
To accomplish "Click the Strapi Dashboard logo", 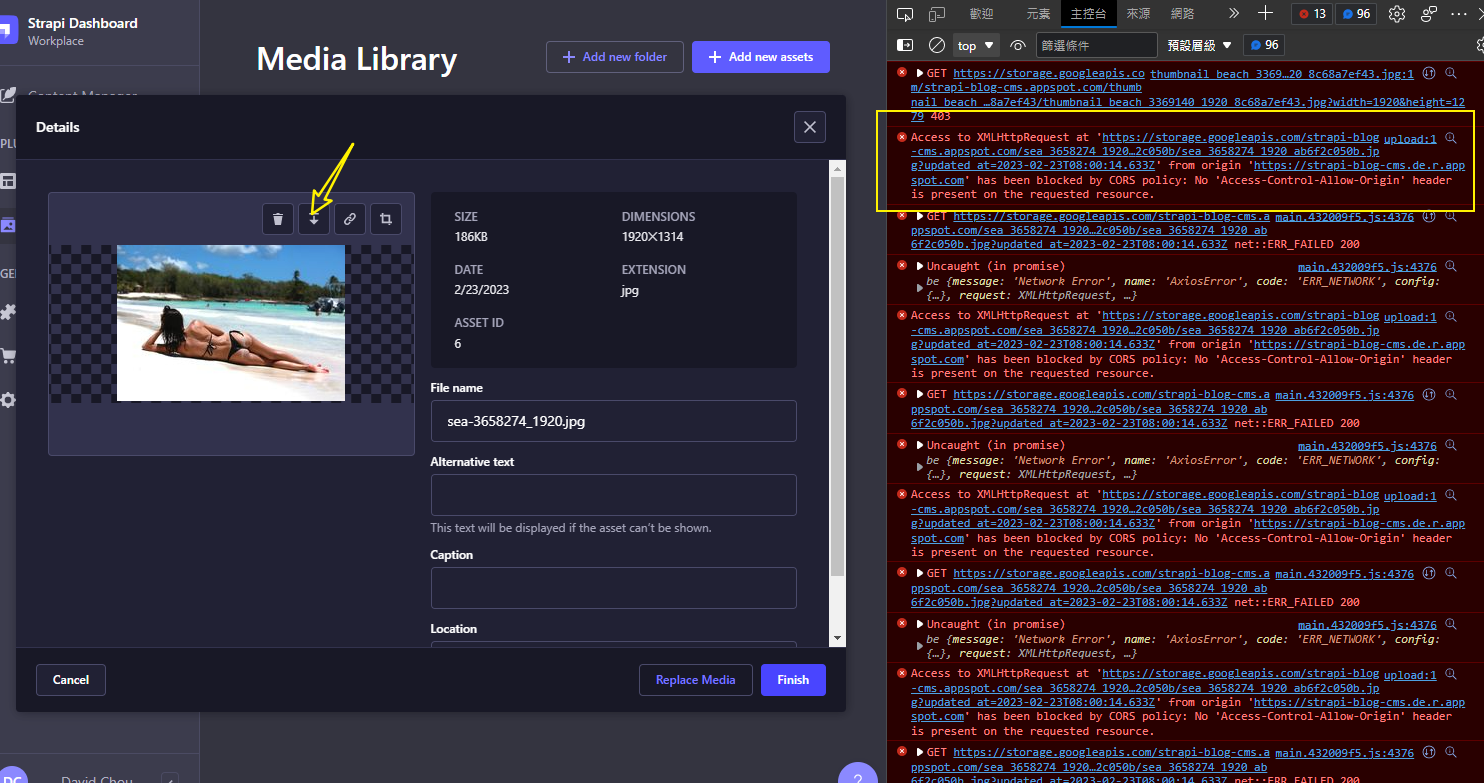I will click(x=9, y=30).
